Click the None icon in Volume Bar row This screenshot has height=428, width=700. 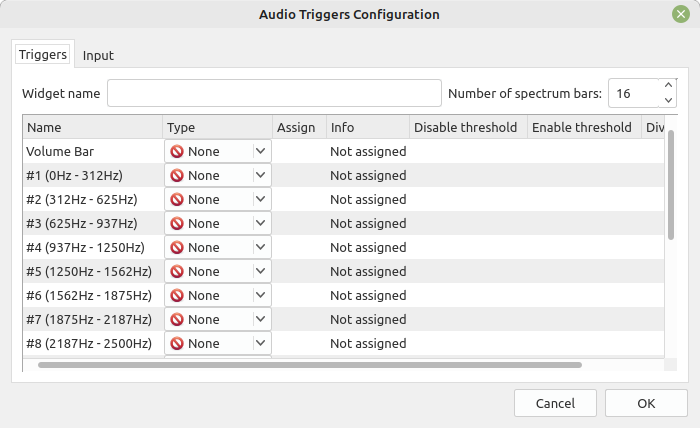click(177, 152)
